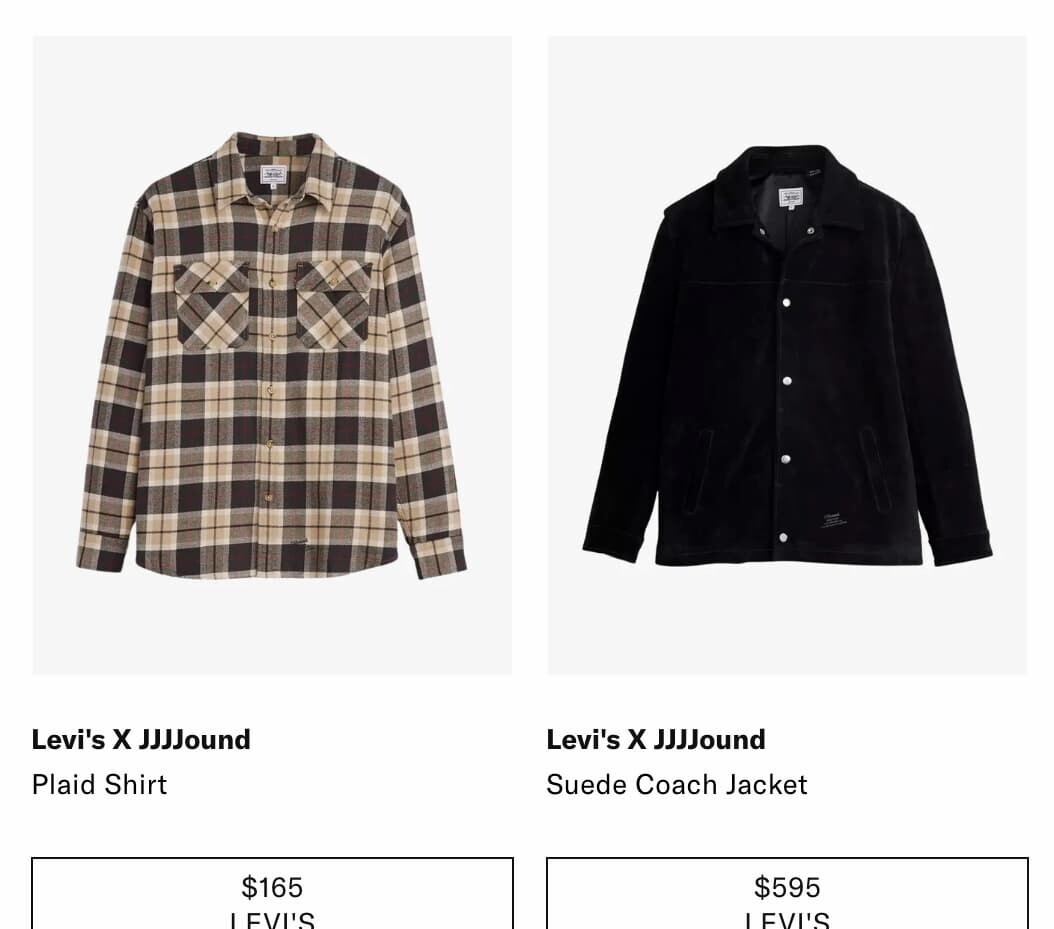Open the Suede Coach Jacket product image
Viewport: 1054px width, 929px height.
point(787,356)
